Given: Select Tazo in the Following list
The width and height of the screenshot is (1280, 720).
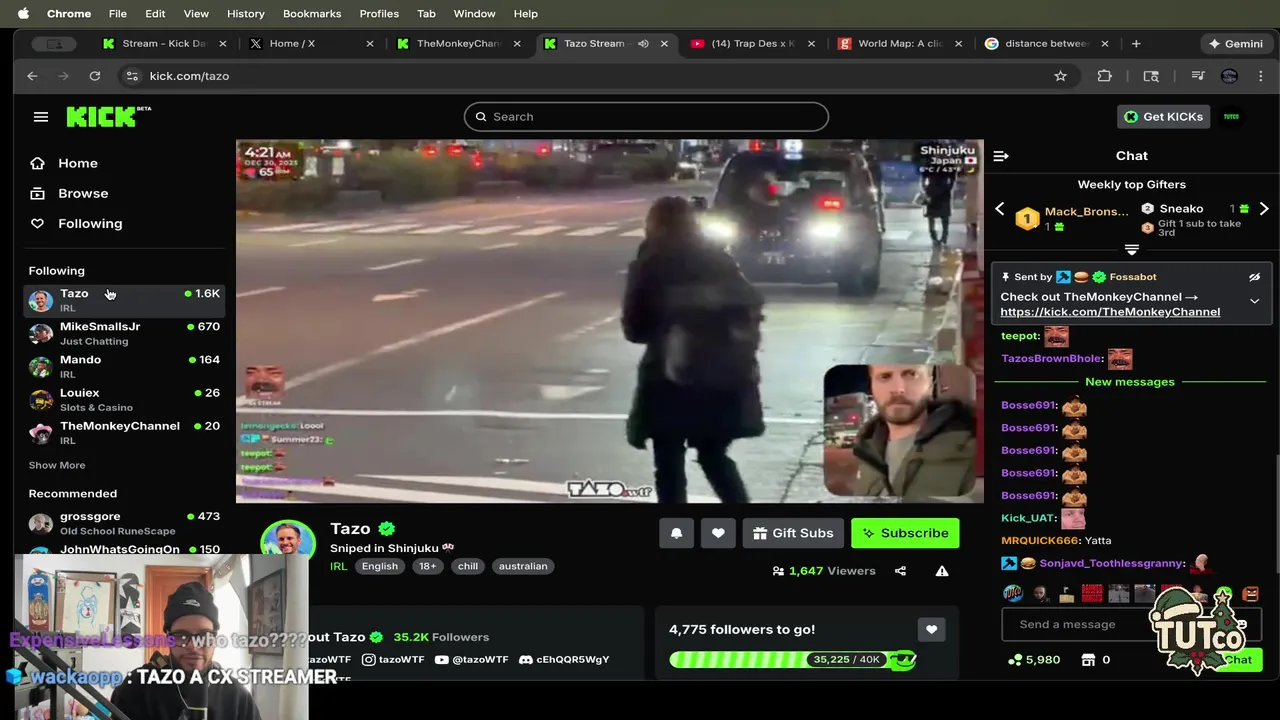Looking at the screenshot, I should pyautogui.click(x=124, y=300).
